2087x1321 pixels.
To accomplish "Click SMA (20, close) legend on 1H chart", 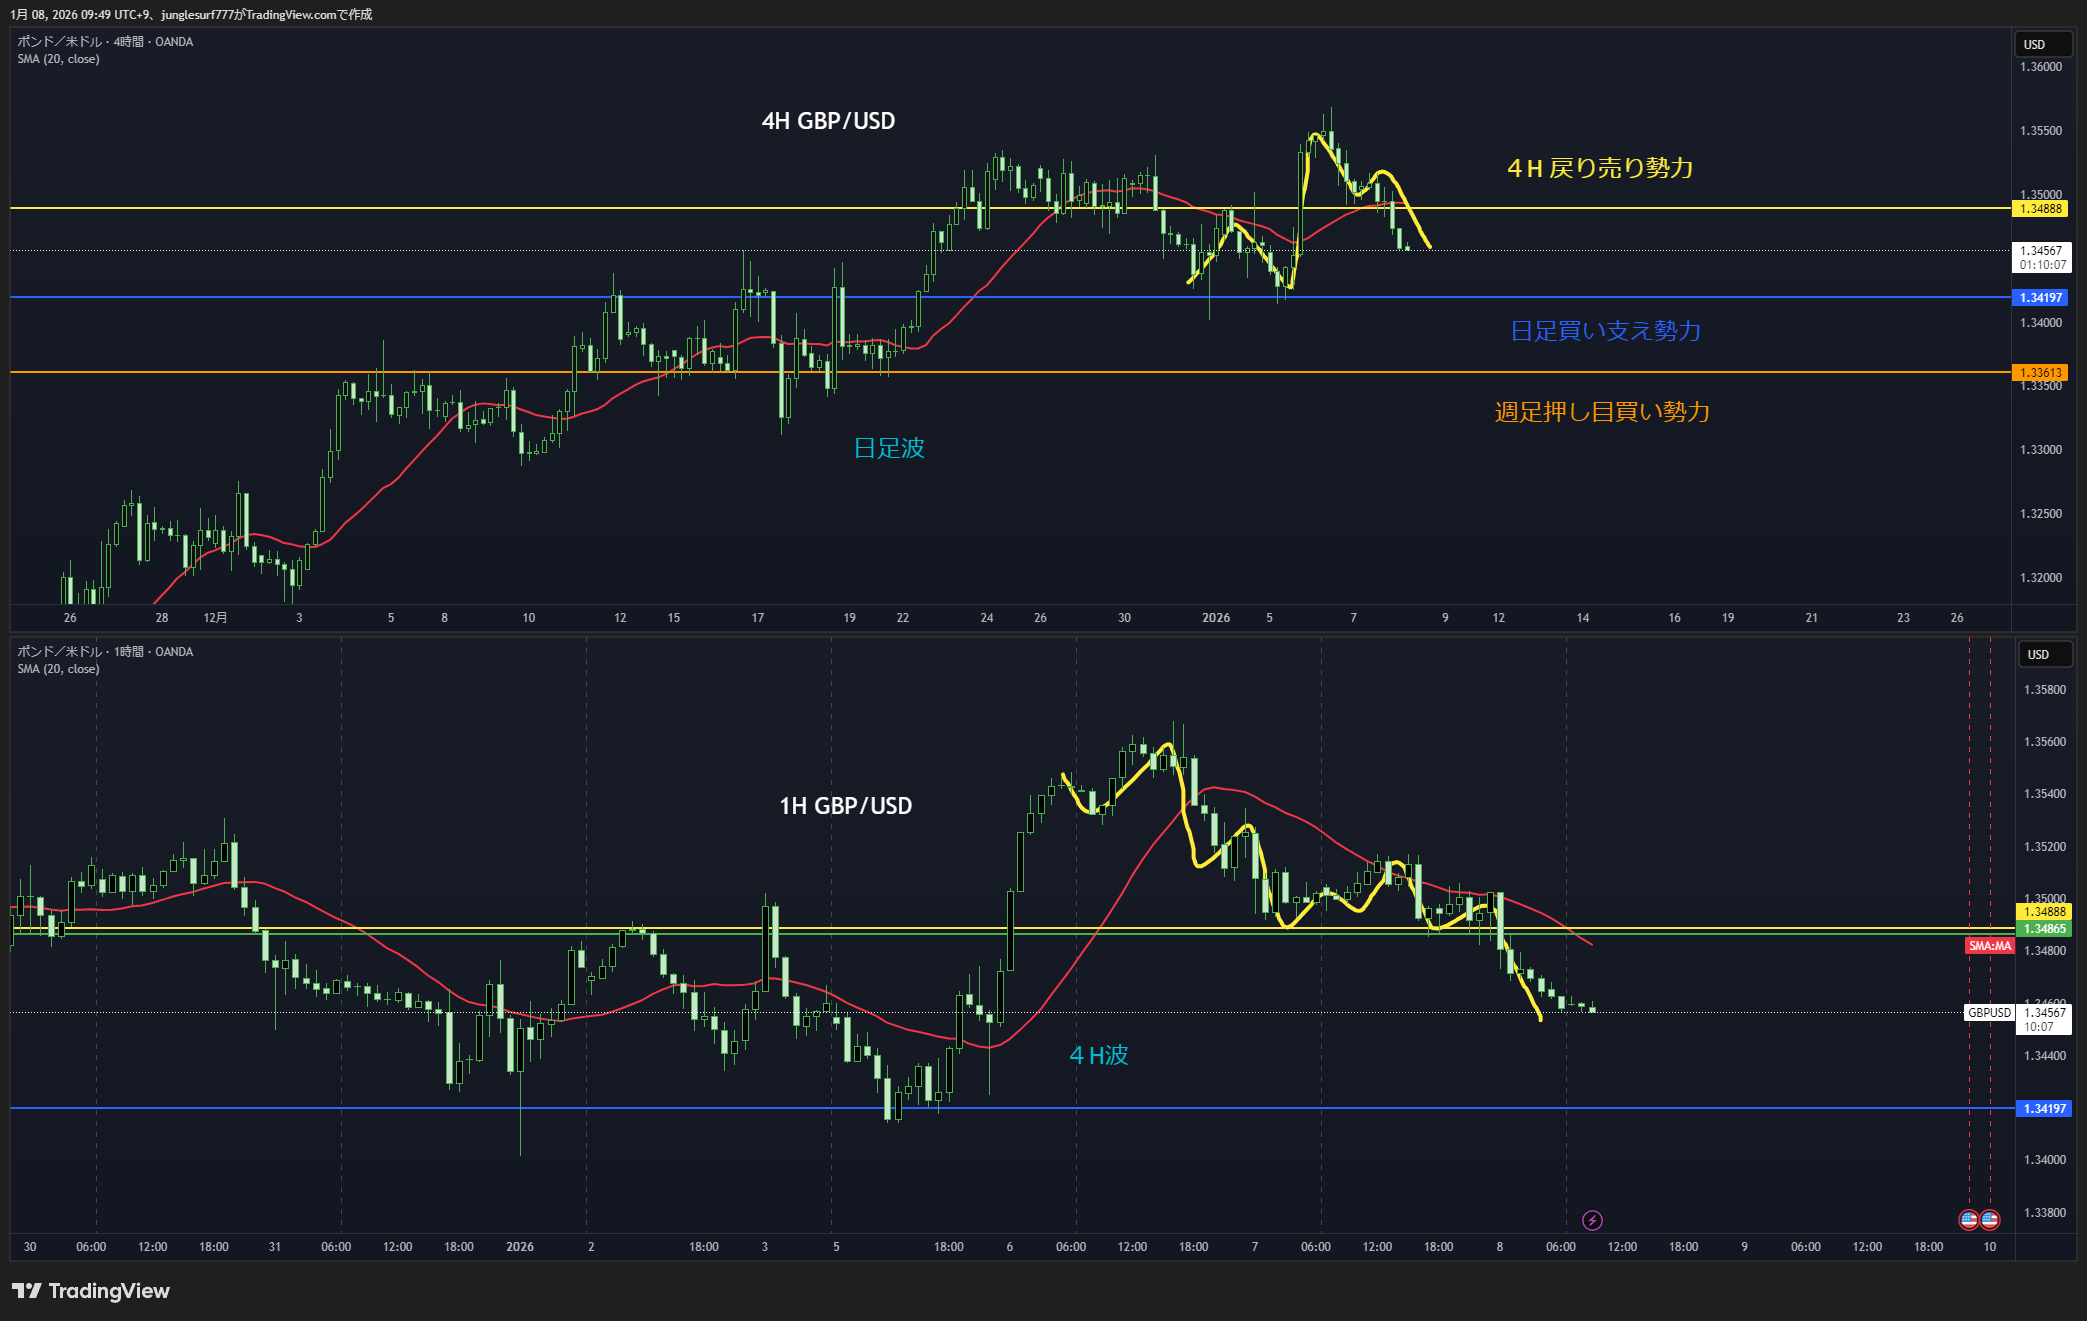I will (58, 669).
